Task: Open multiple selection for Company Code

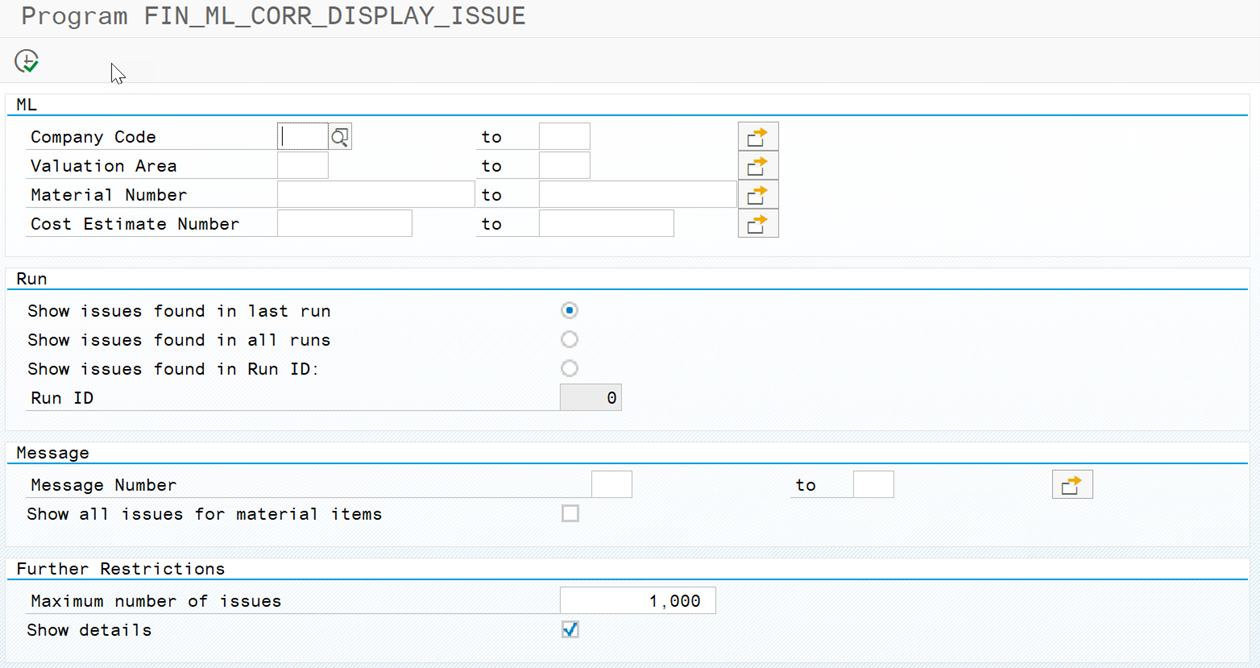Action: point(757,137)
